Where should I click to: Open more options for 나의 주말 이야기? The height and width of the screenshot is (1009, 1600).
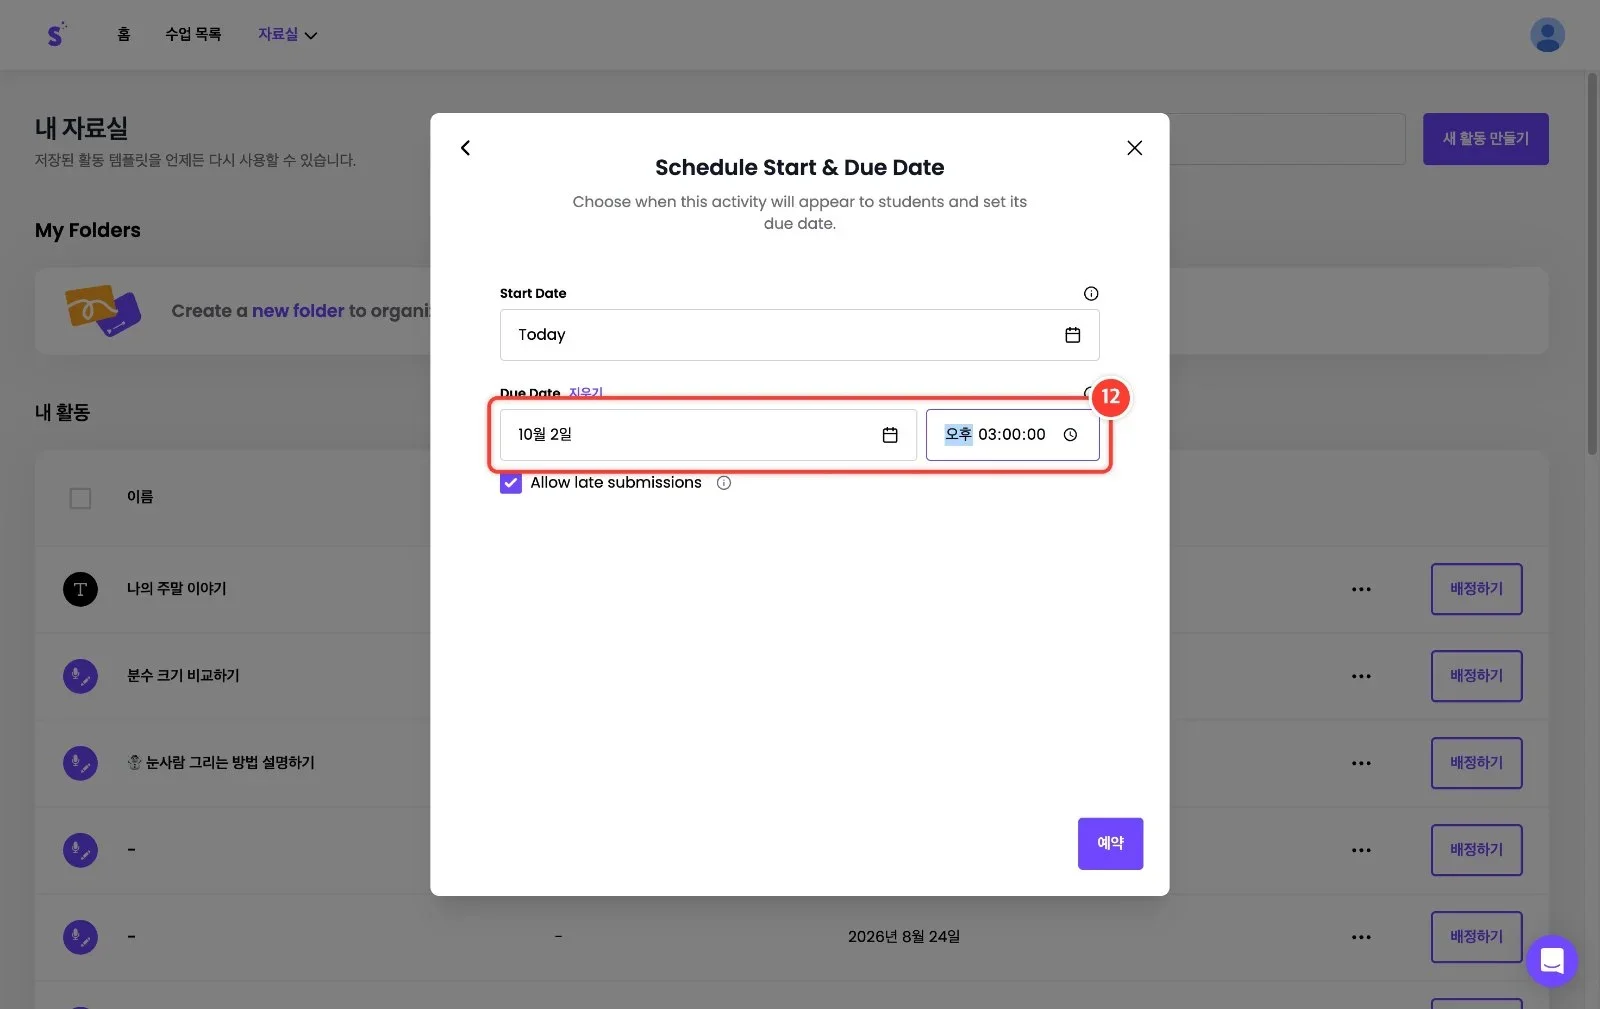pyautogui.click(x=1361, y=589)
